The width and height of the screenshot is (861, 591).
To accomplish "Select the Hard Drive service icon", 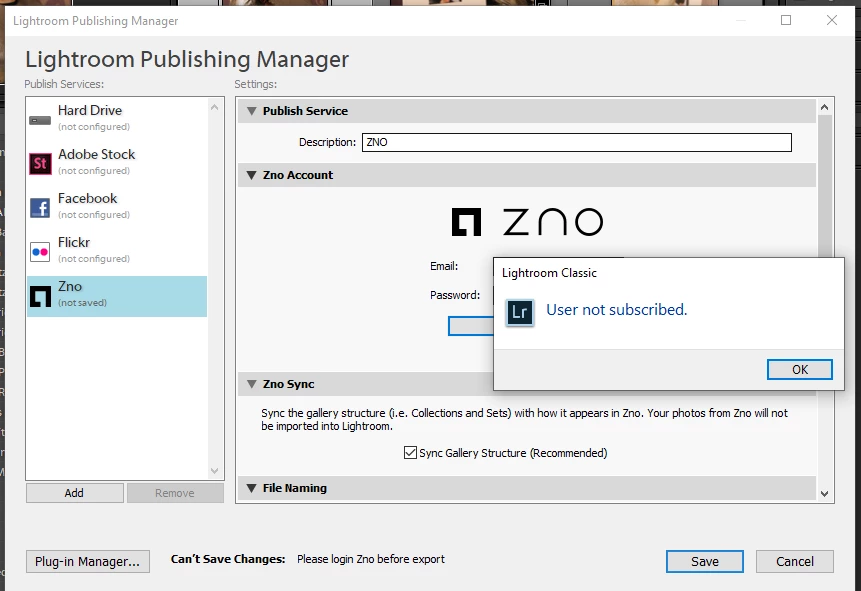I will tap(40, 120).
